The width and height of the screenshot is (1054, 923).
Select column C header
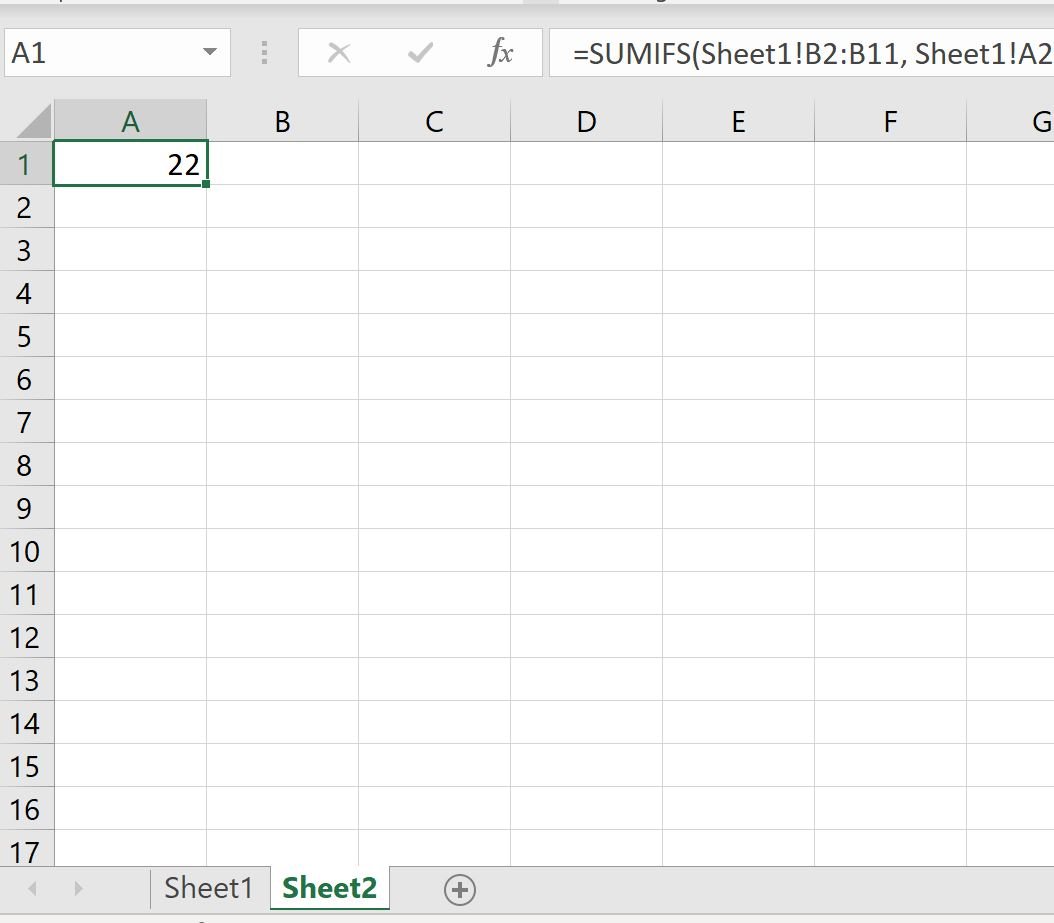pyautogui.click(x=434, y=121)
